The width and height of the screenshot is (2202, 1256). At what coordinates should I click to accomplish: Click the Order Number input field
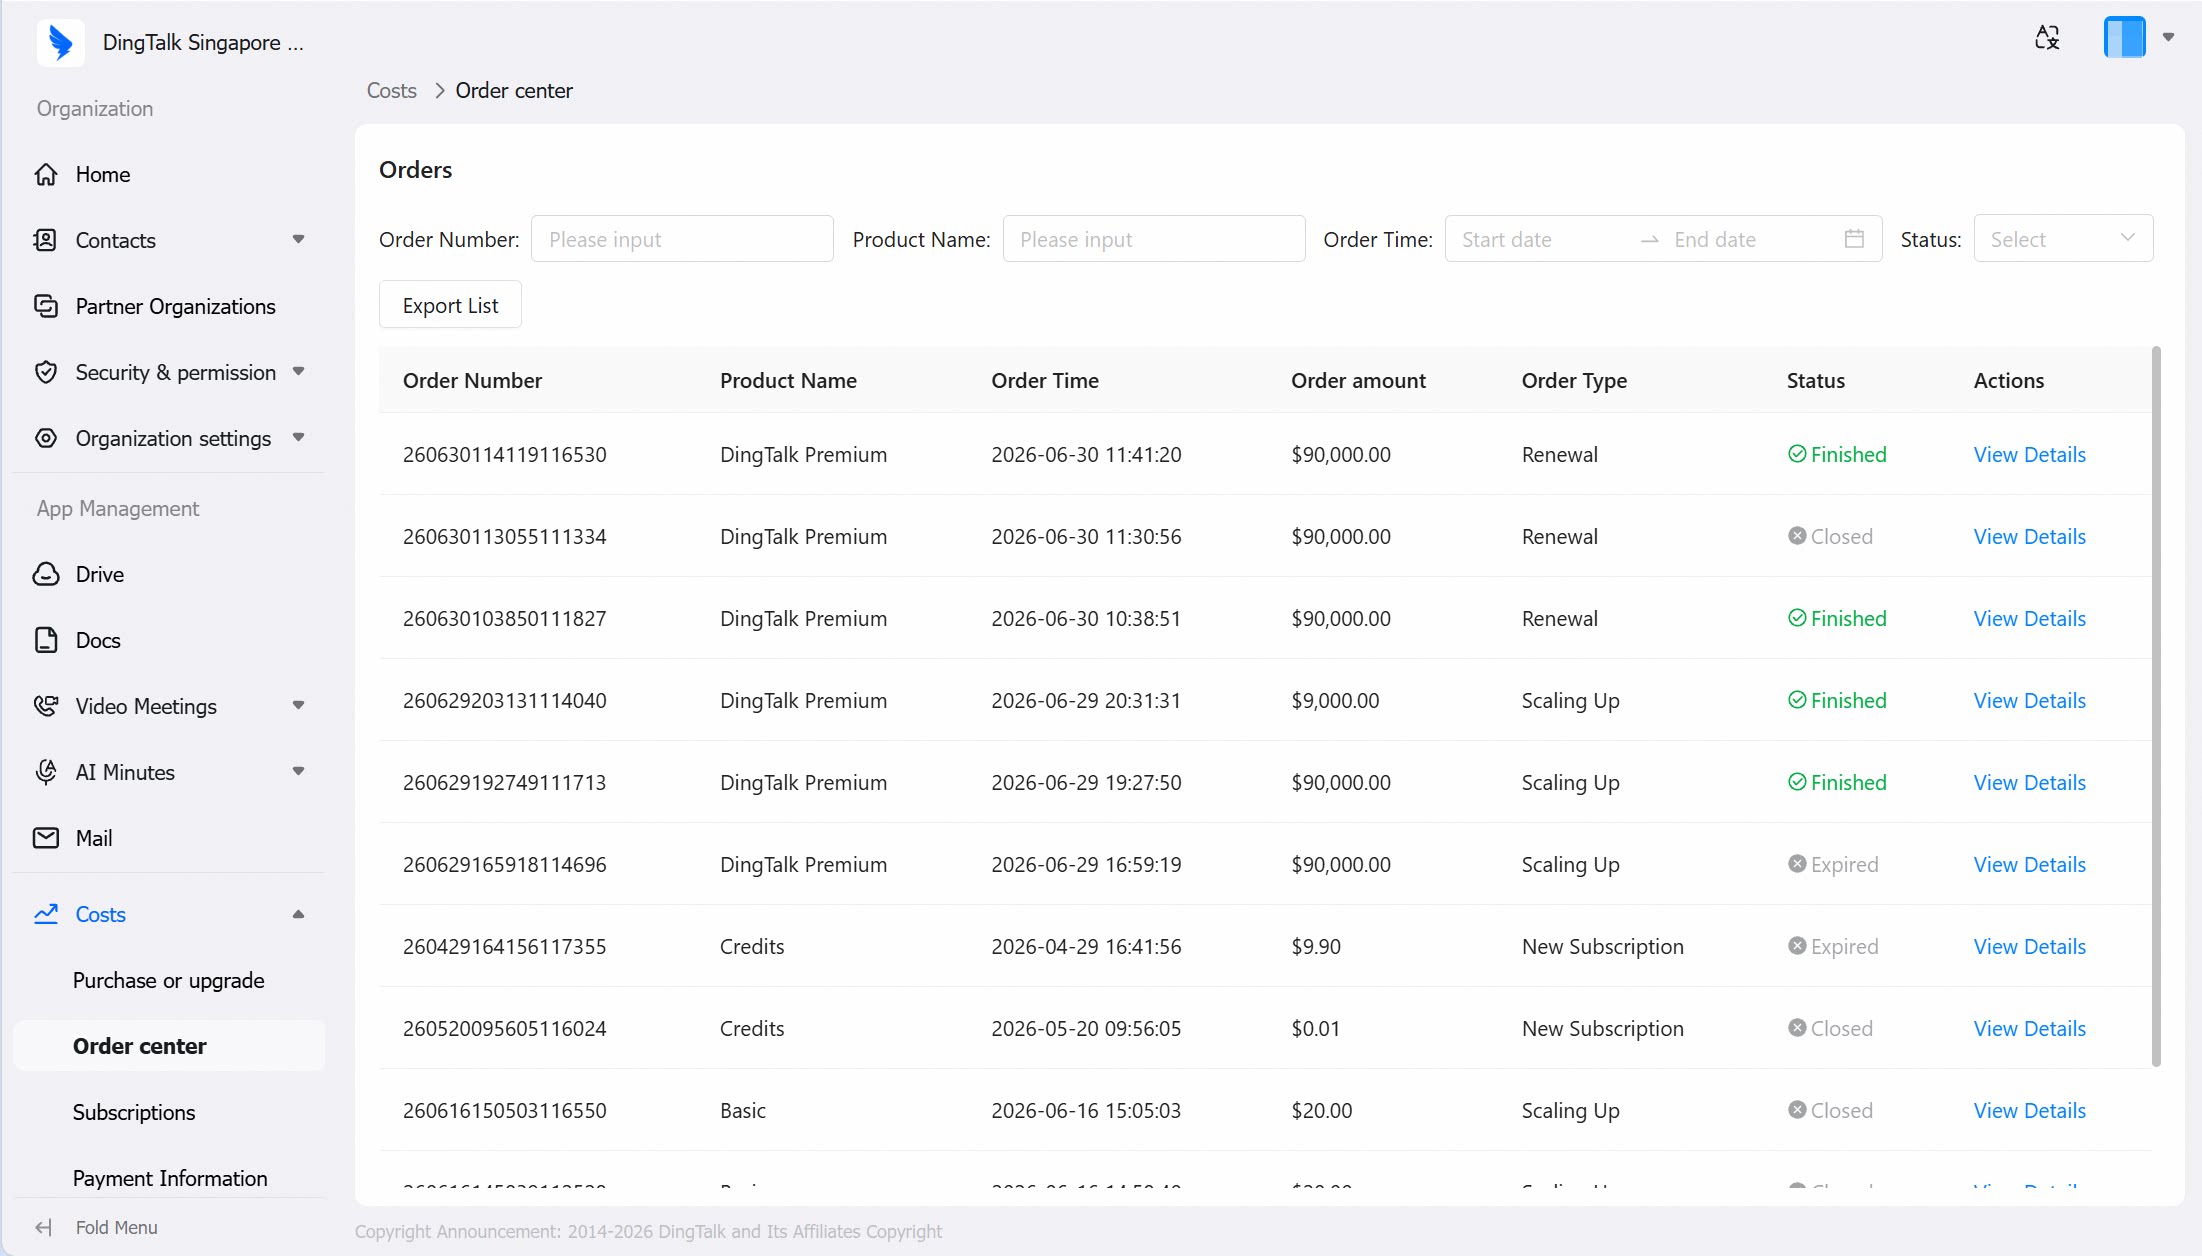pos(682,239)
